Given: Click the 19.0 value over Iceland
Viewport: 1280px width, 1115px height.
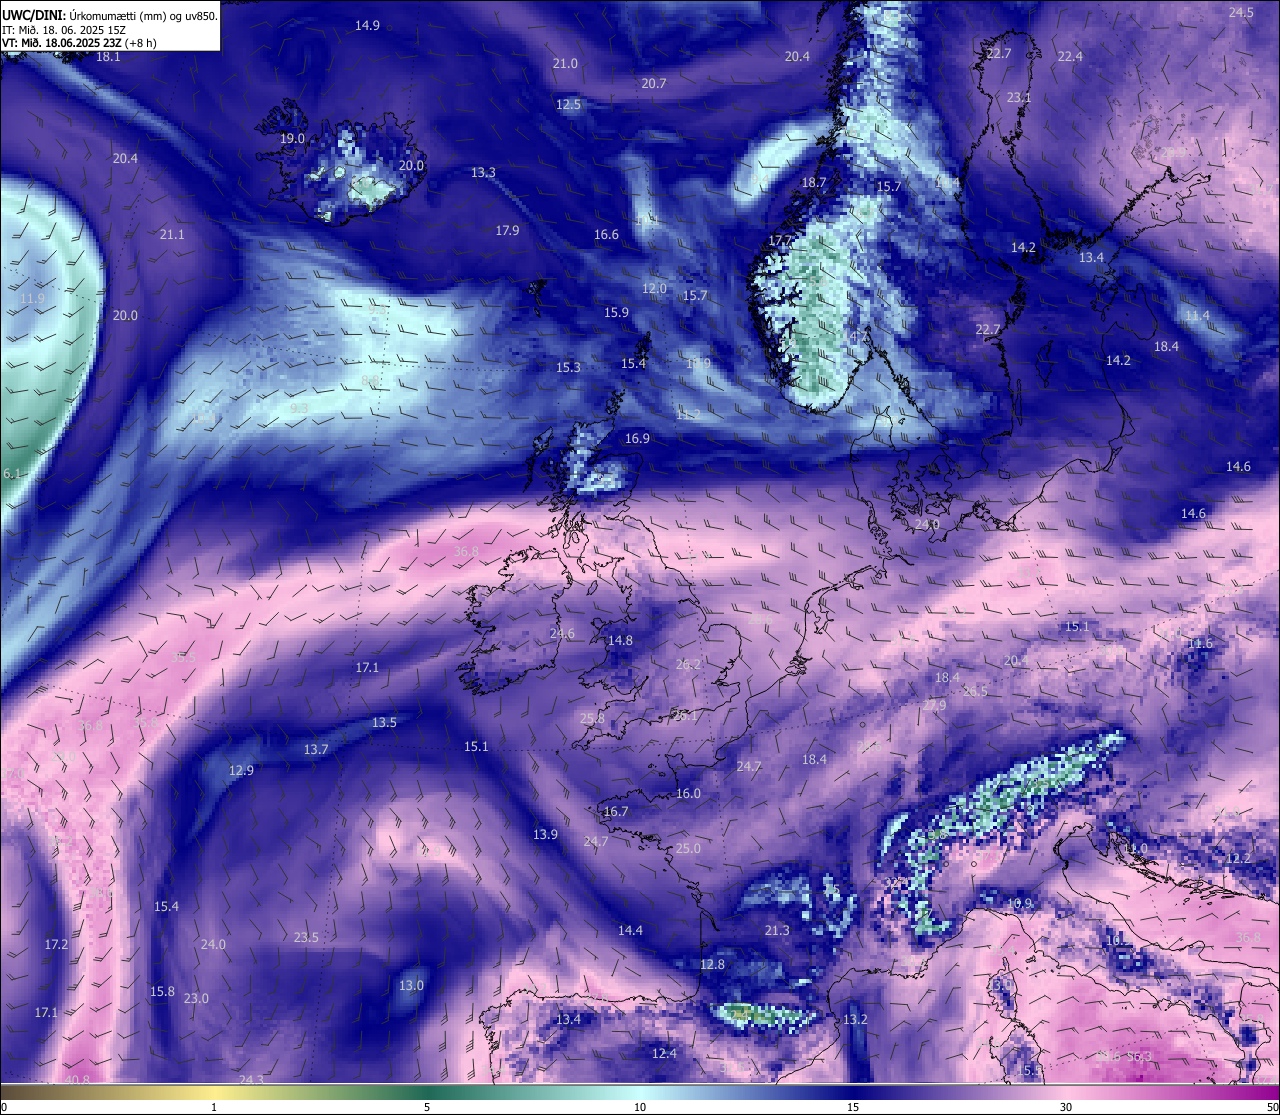Looking at the screenshot, I should 292,139.
